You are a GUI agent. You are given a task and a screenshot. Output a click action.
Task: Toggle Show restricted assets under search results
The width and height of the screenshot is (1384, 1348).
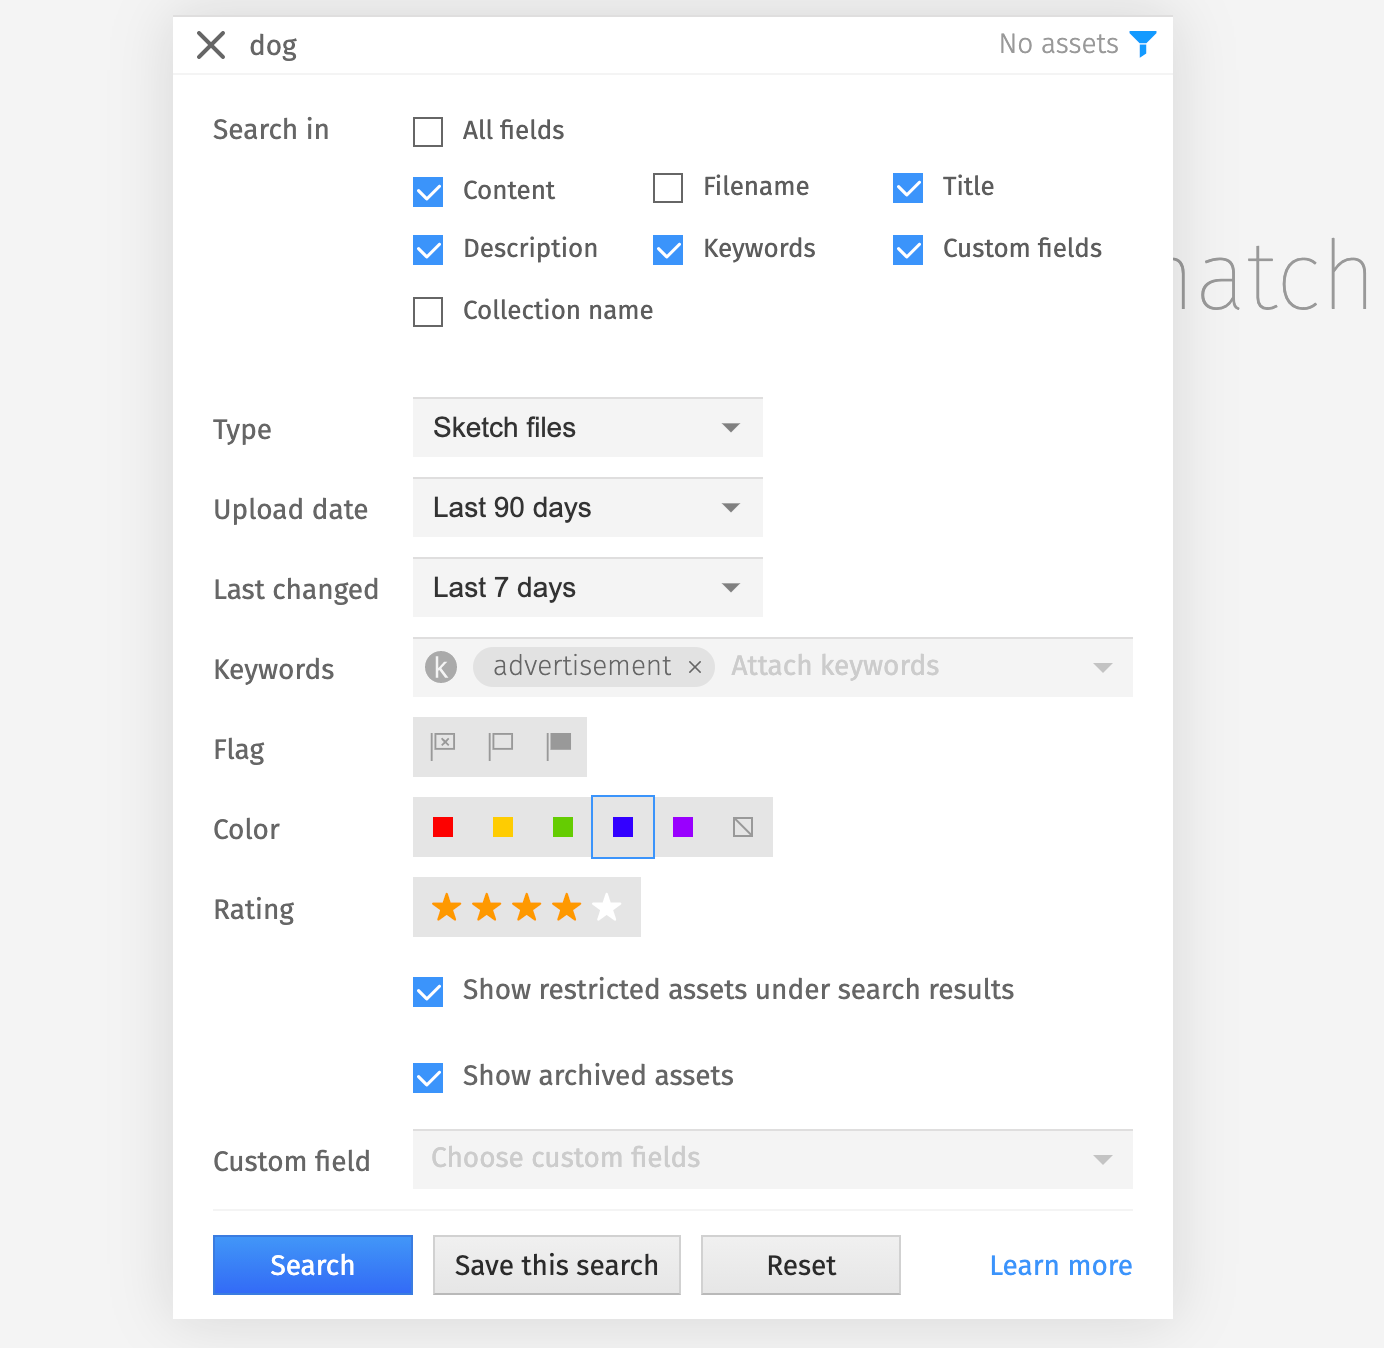pos(428,992)
